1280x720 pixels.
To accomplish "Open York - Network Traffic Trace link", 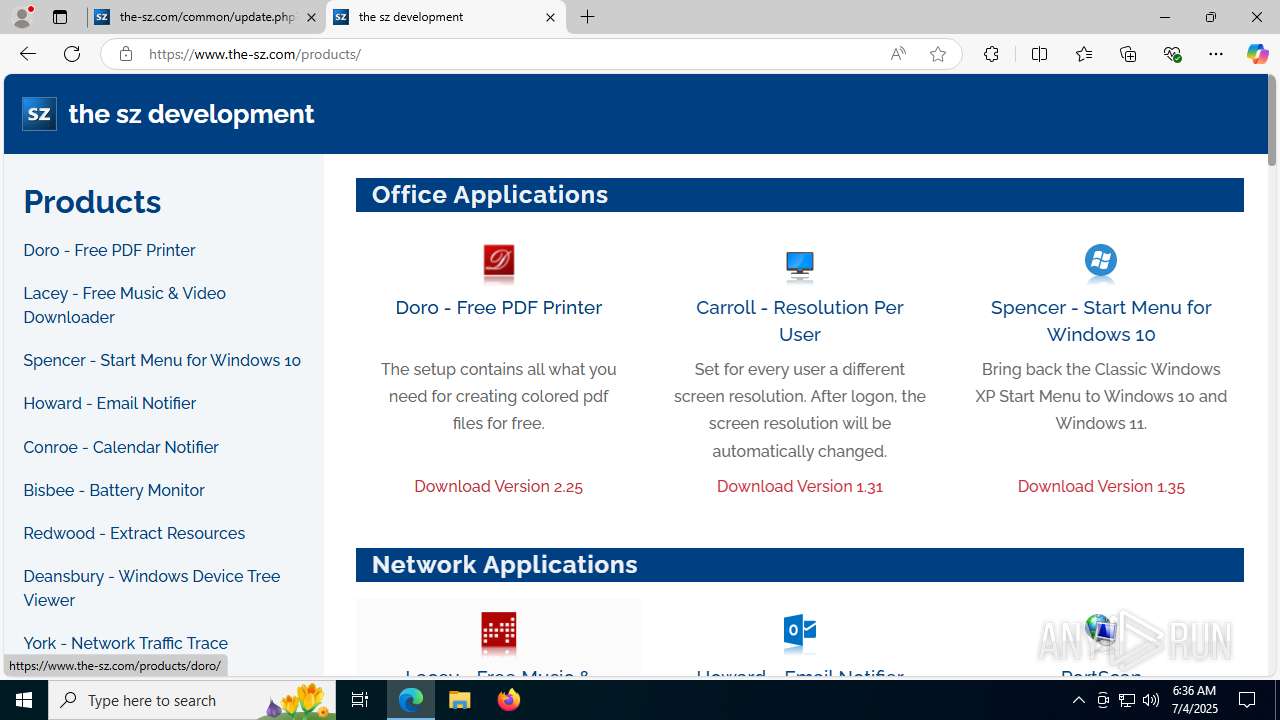I will coord(125,643).
